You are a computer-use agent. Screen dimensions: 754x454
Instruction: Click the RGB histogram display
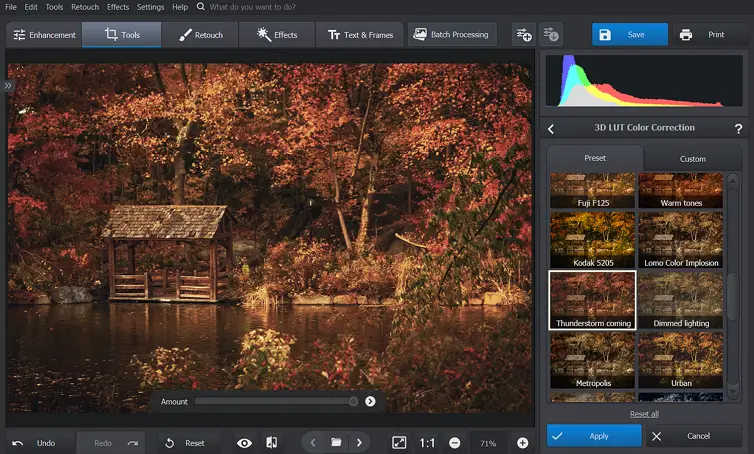click(x=644, y=80)
